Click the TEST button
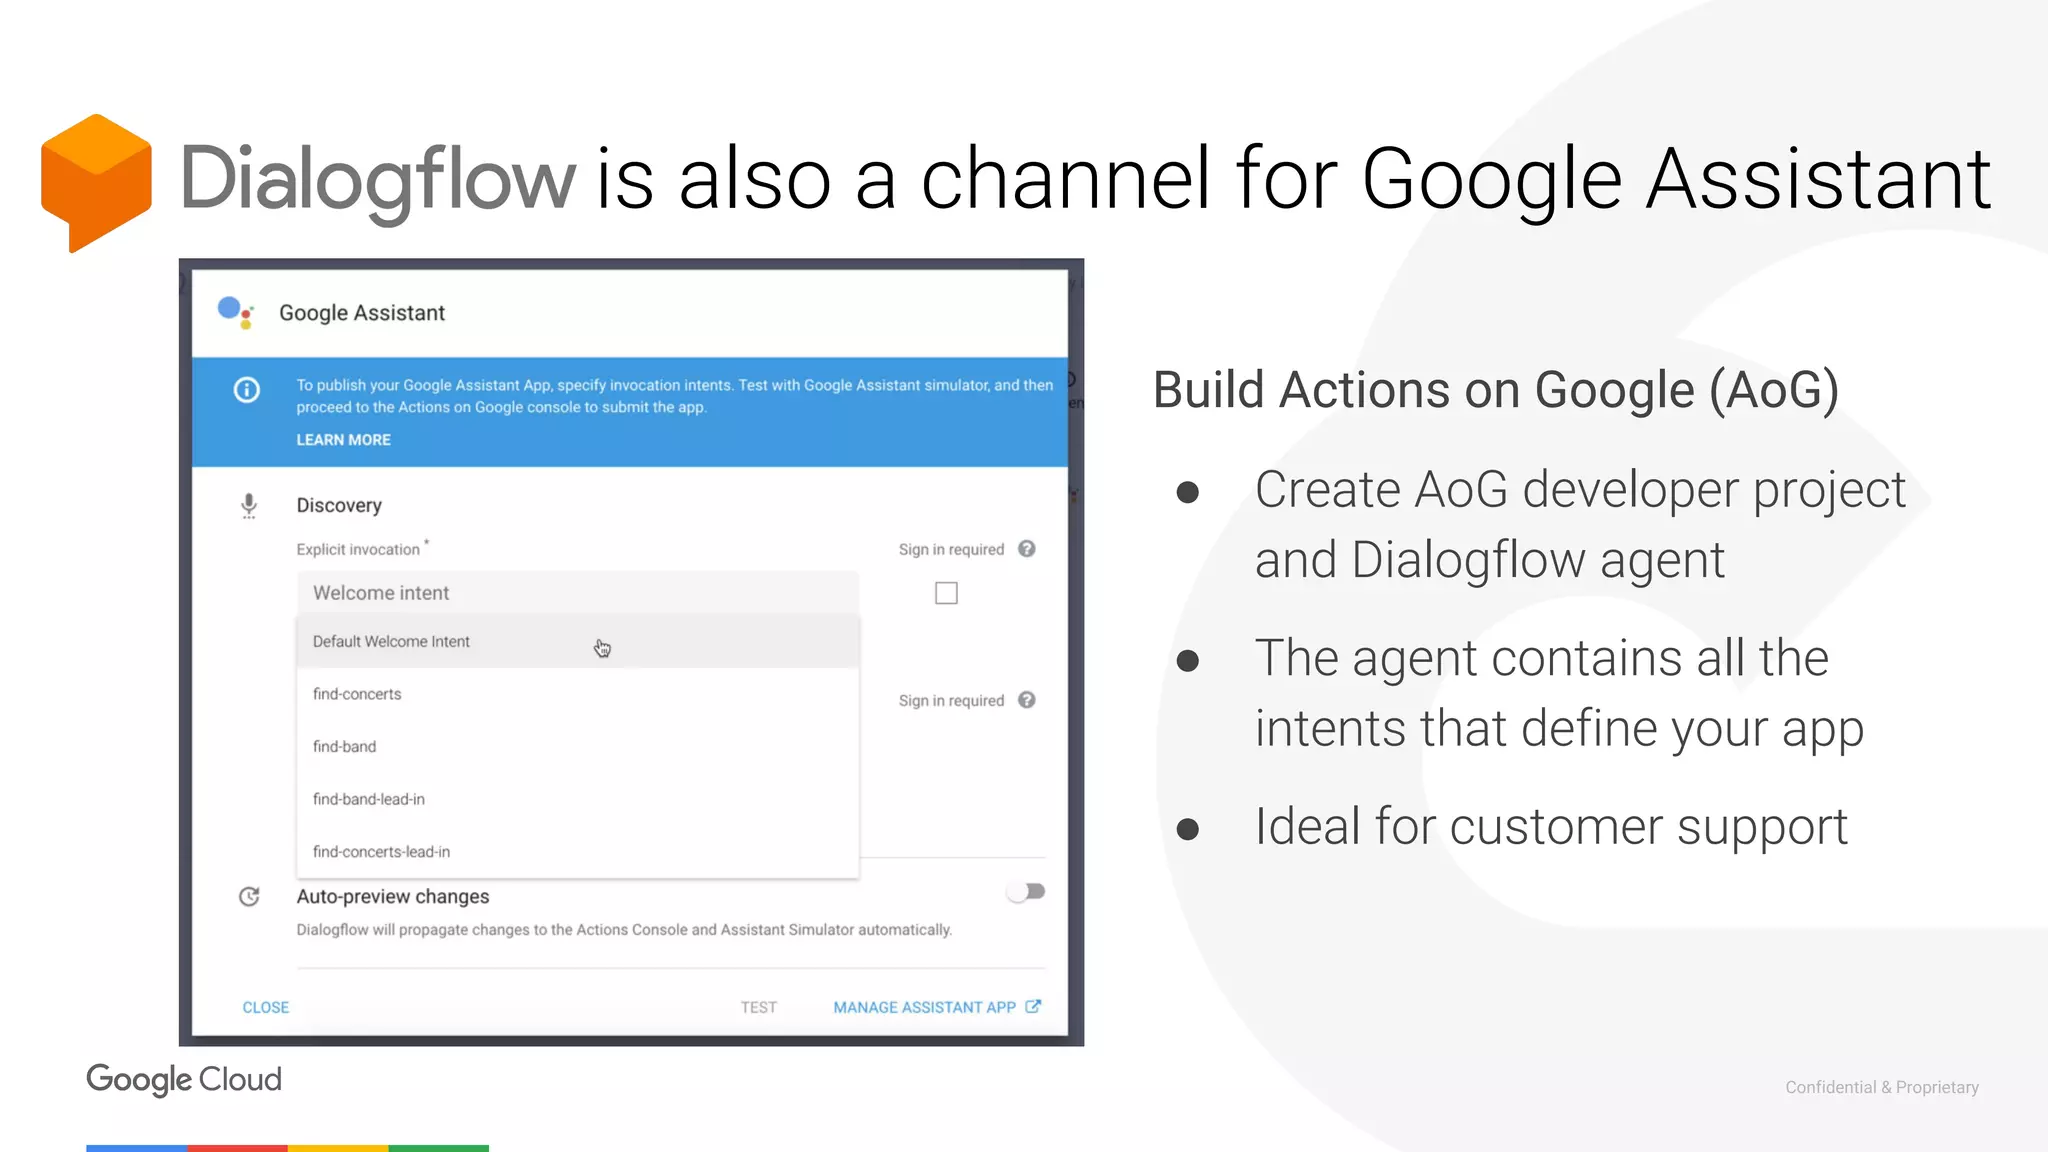Image resolution: width=2048 pixels, height=1152 pixels. (x=758, y=1007)
